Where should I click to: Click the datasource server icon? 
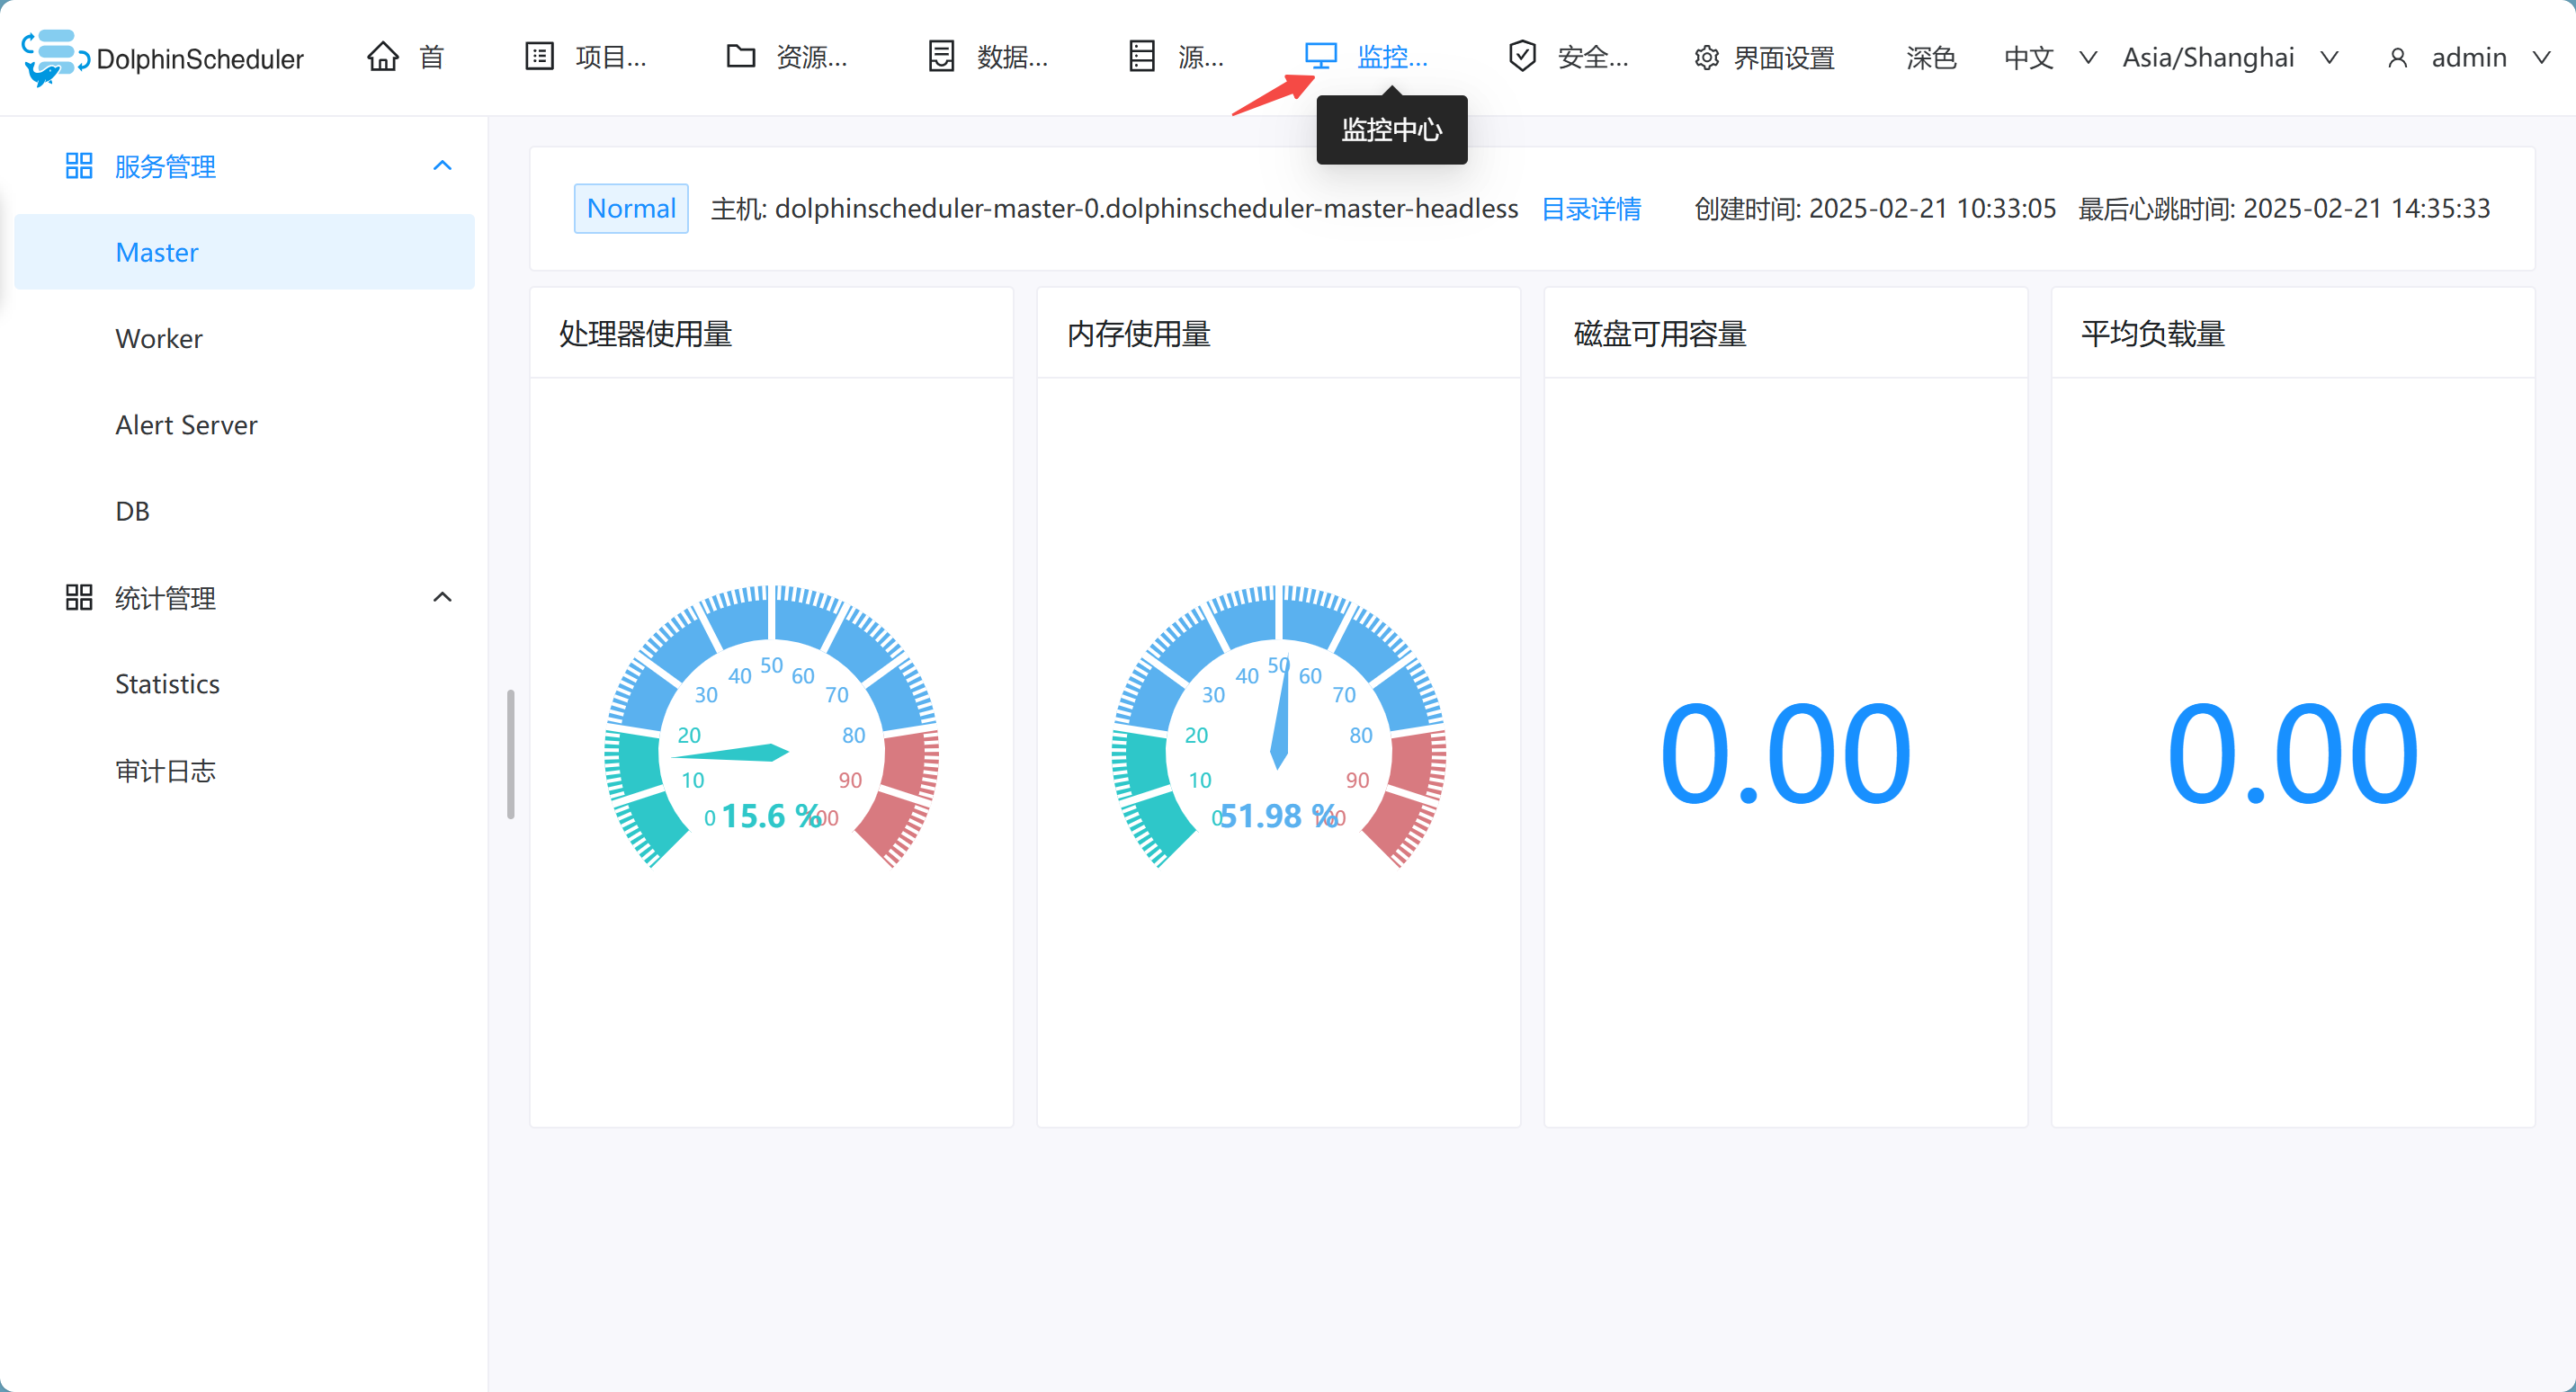[x=1141, y=57]
